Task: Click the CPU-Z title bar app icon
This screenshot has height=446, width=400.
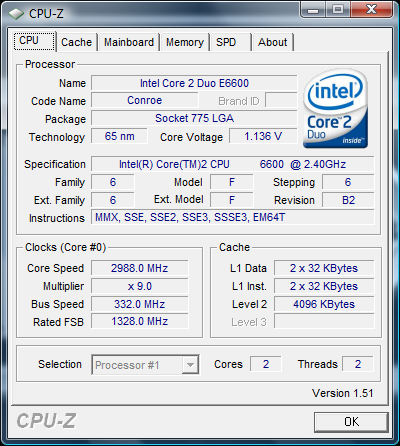Action: tap(16, 14)
